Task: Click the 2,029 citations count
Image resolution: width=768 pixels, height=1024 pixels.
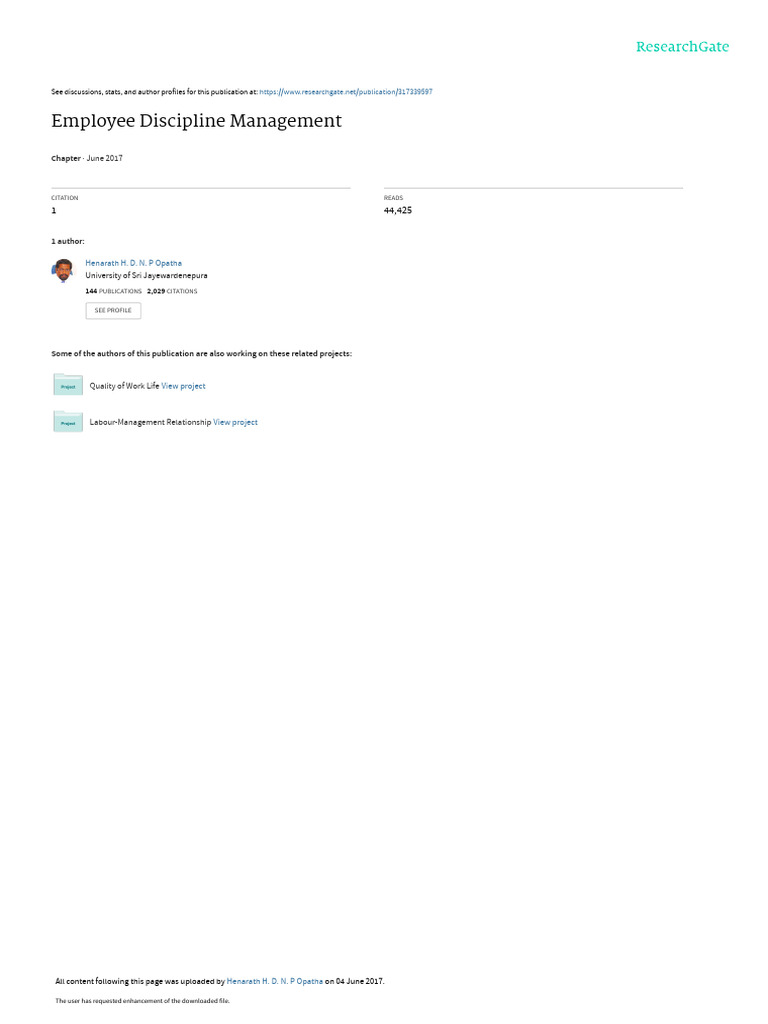Action: (172, 291)
